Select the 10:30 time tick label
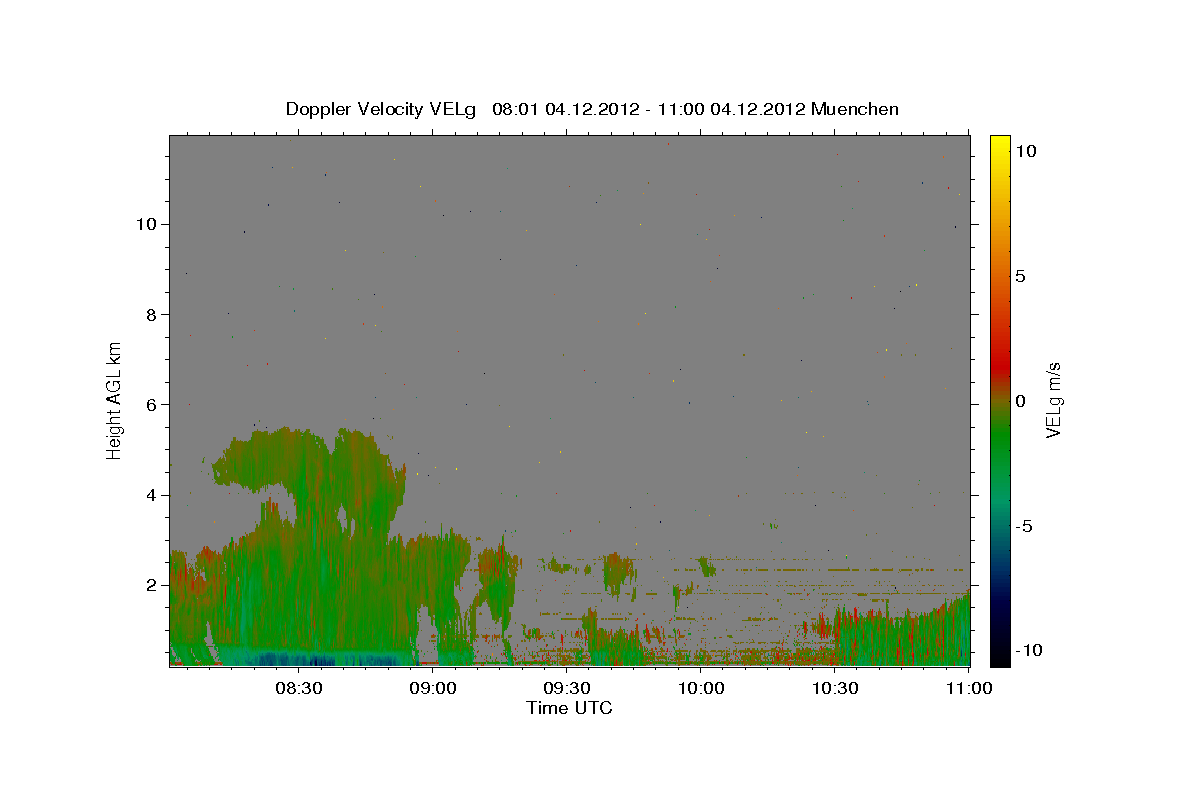This screenshot has width=1200, height=800. pyautogui.click(x=835, y=688)
